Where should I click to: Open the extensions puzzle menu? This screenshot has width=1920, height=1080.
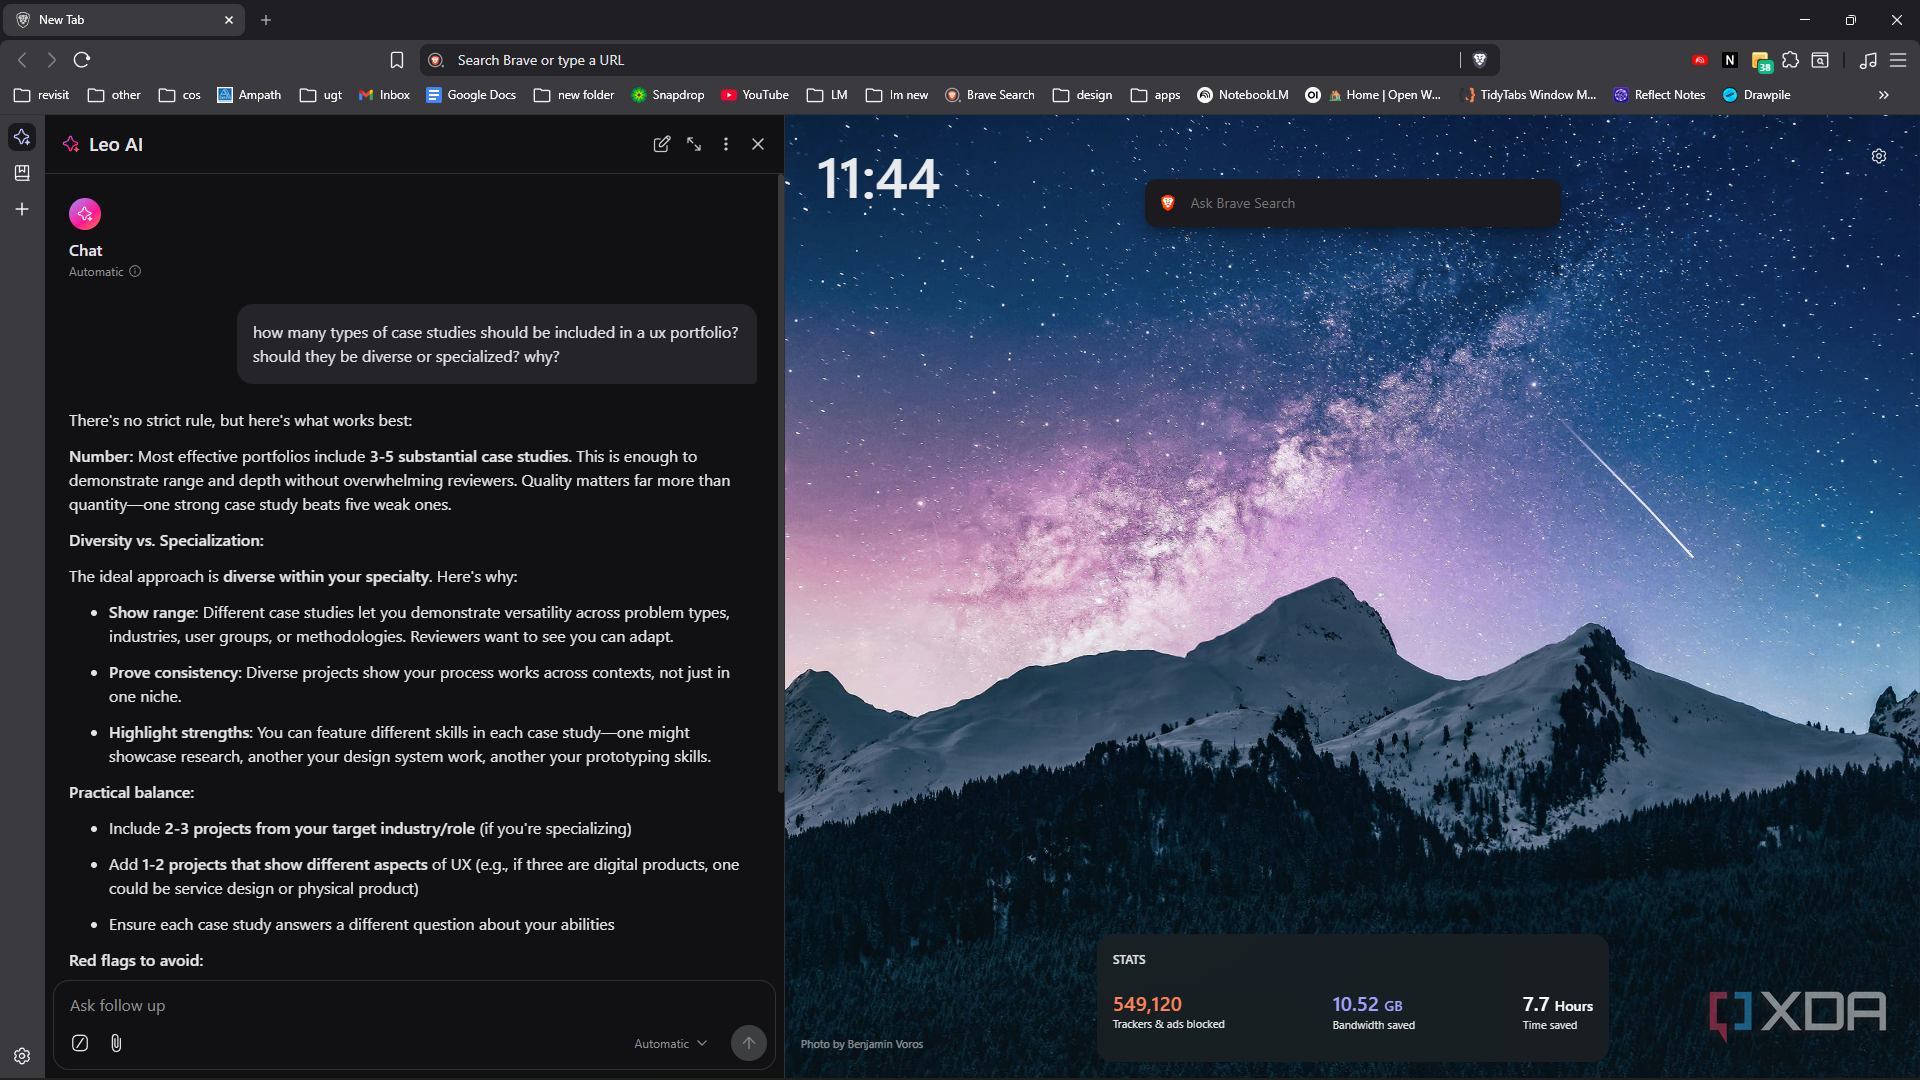click(x=1791, y=60)
